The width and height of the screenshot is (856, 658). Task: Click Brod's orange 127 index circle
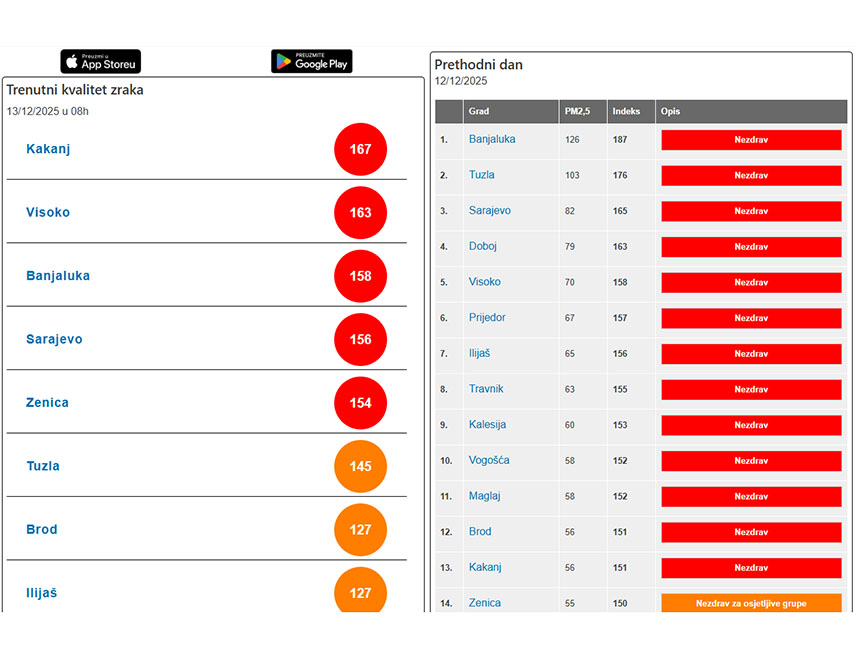pos(360,530)
